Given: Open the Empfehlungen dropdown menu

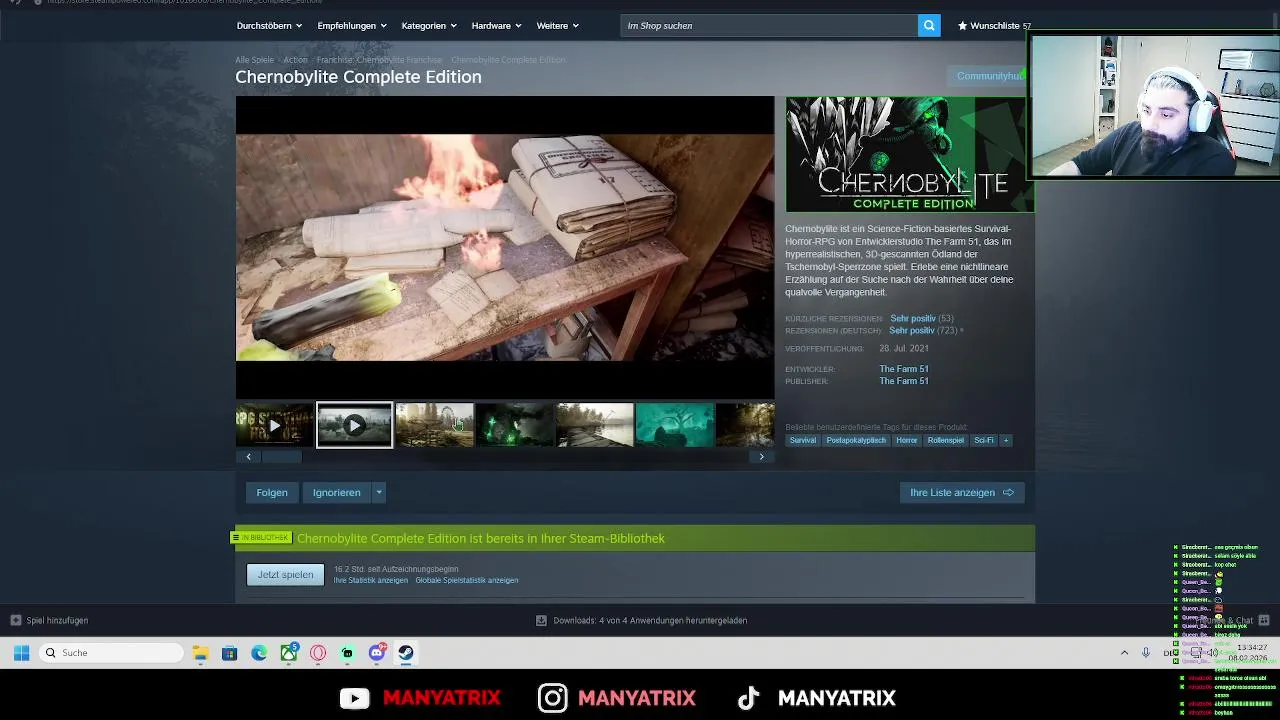Looking at the screenshot, I should (351, 26).
